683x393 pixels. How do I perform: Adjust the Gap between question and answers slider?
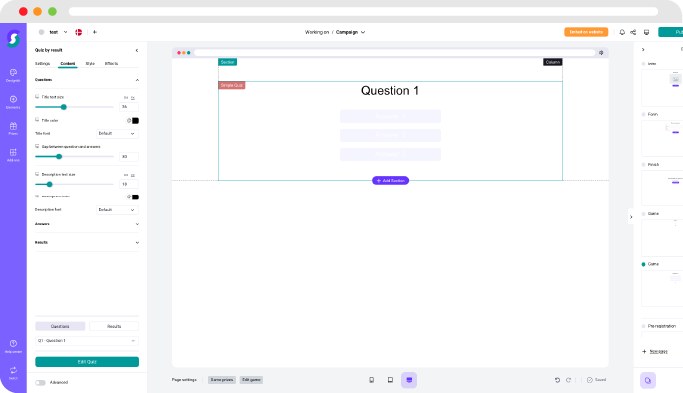point(59,156)
